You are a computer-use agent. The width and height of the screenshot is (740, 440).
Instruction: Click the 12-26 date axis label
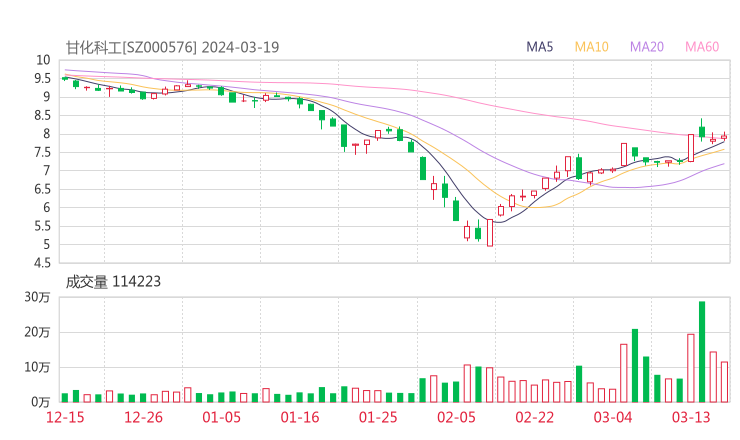(143, 417)
